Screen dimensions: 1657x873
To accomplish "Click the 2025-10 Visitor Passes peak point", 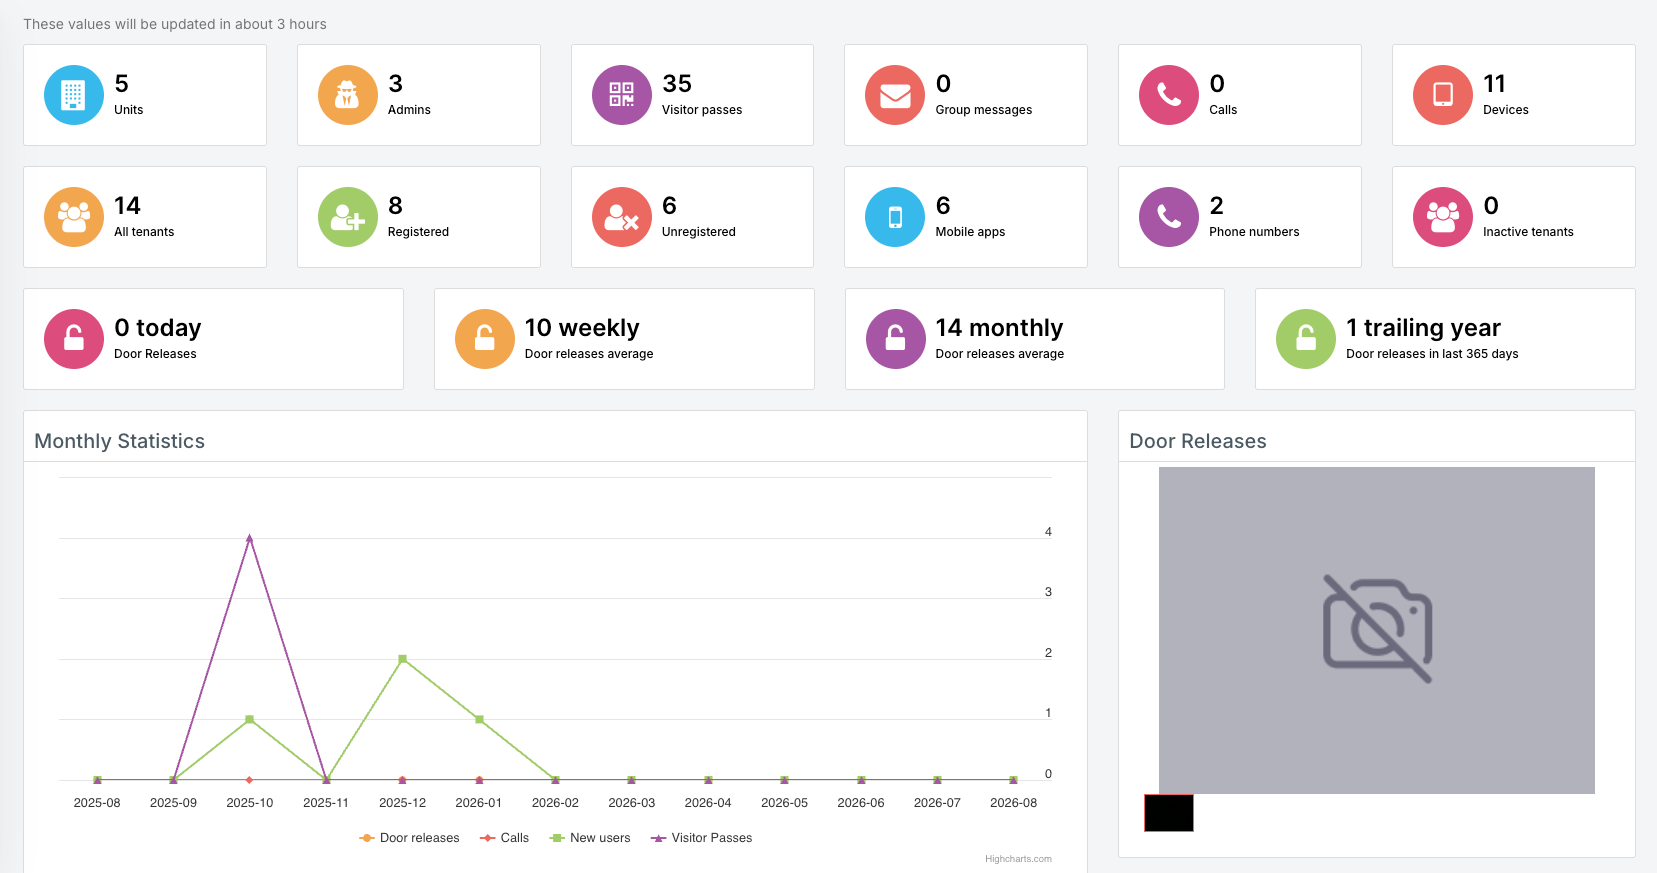I will click(x=249, y=538).
